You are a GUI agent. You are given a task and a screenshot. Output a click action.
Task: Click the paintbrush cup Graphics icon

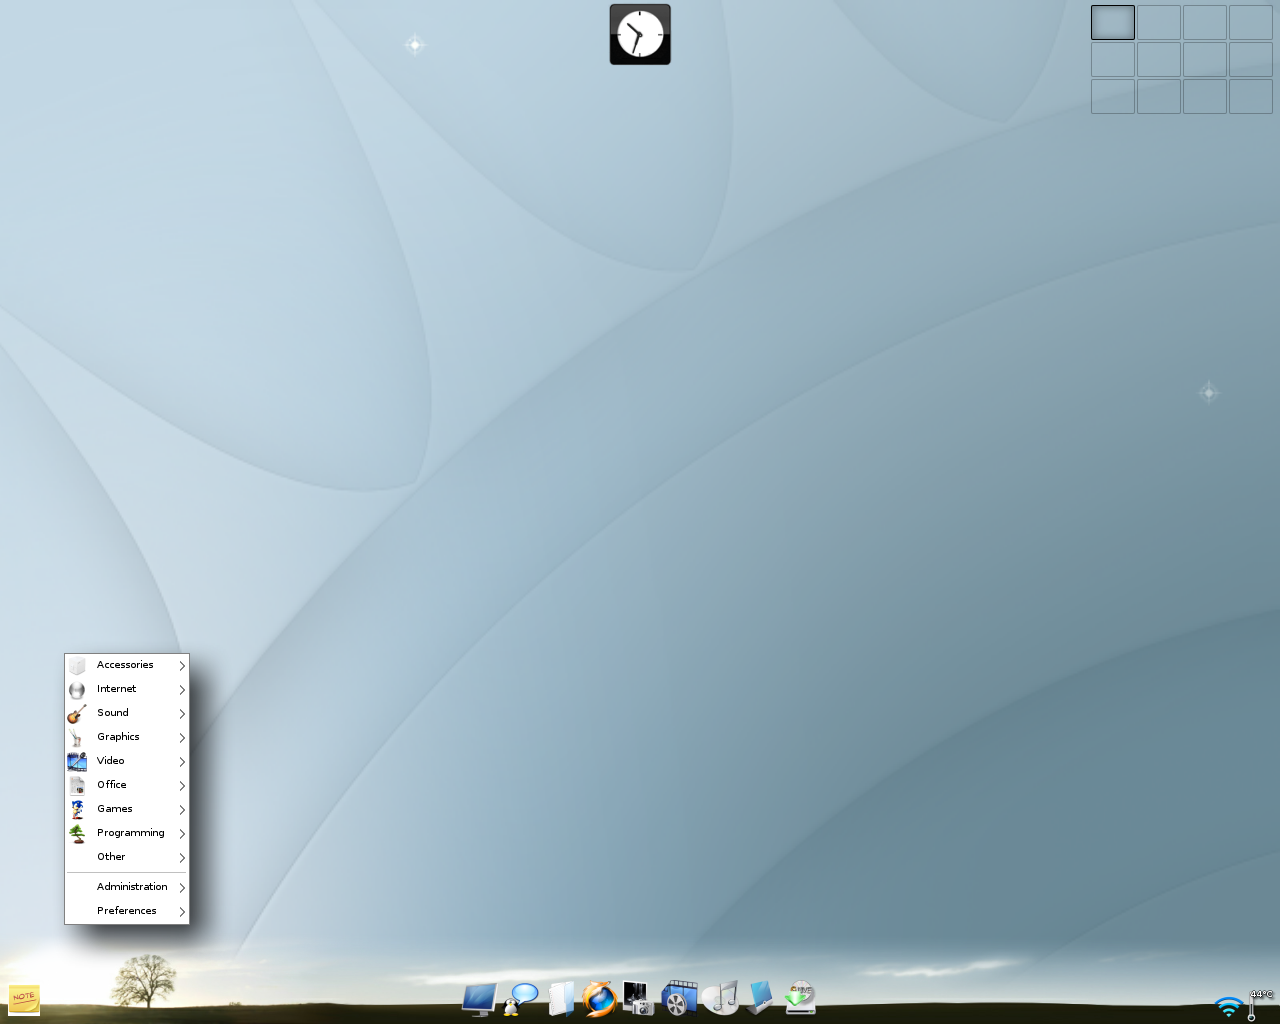77,737
